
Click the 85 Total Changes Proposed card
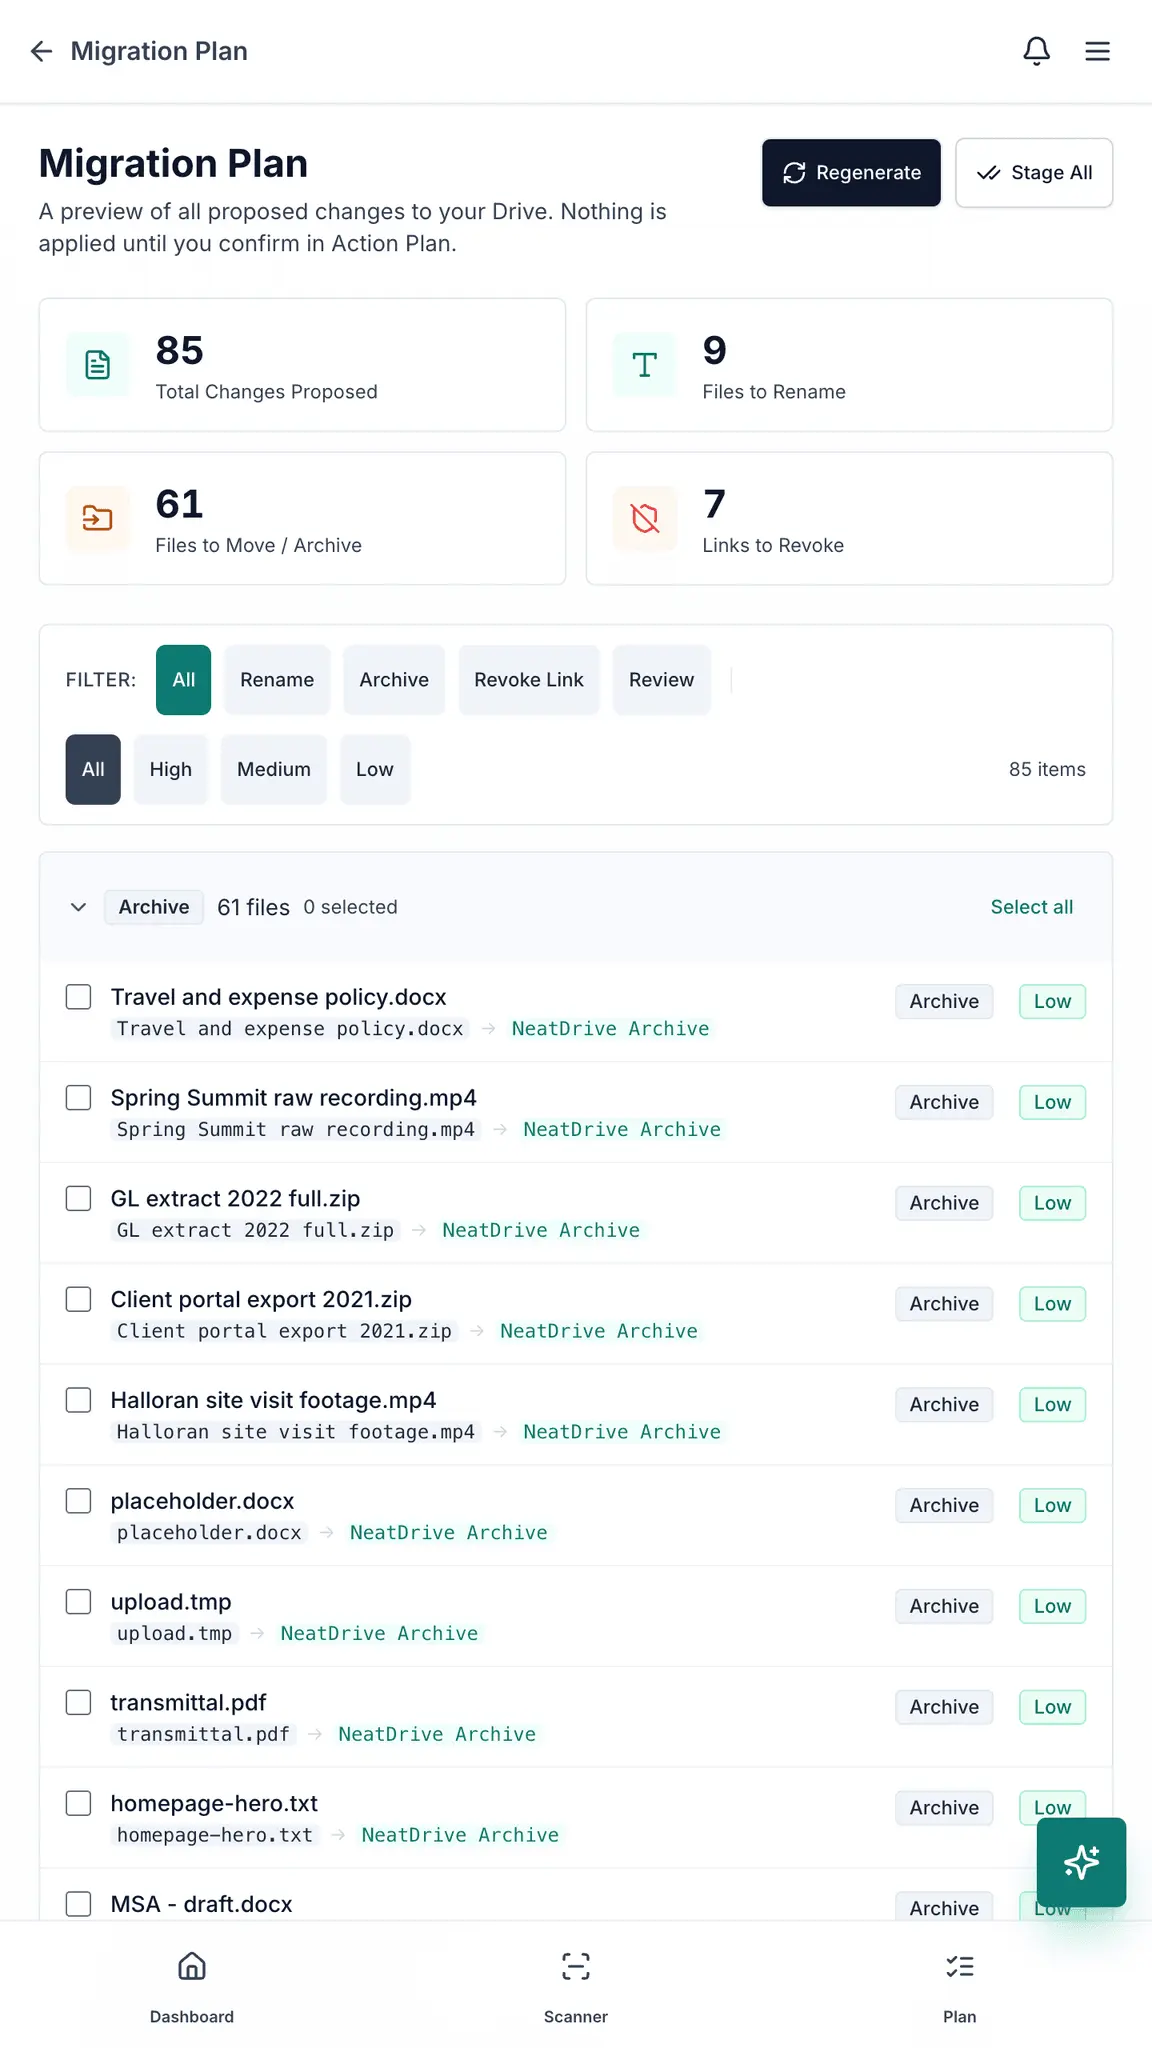click(x=302, y=365)
